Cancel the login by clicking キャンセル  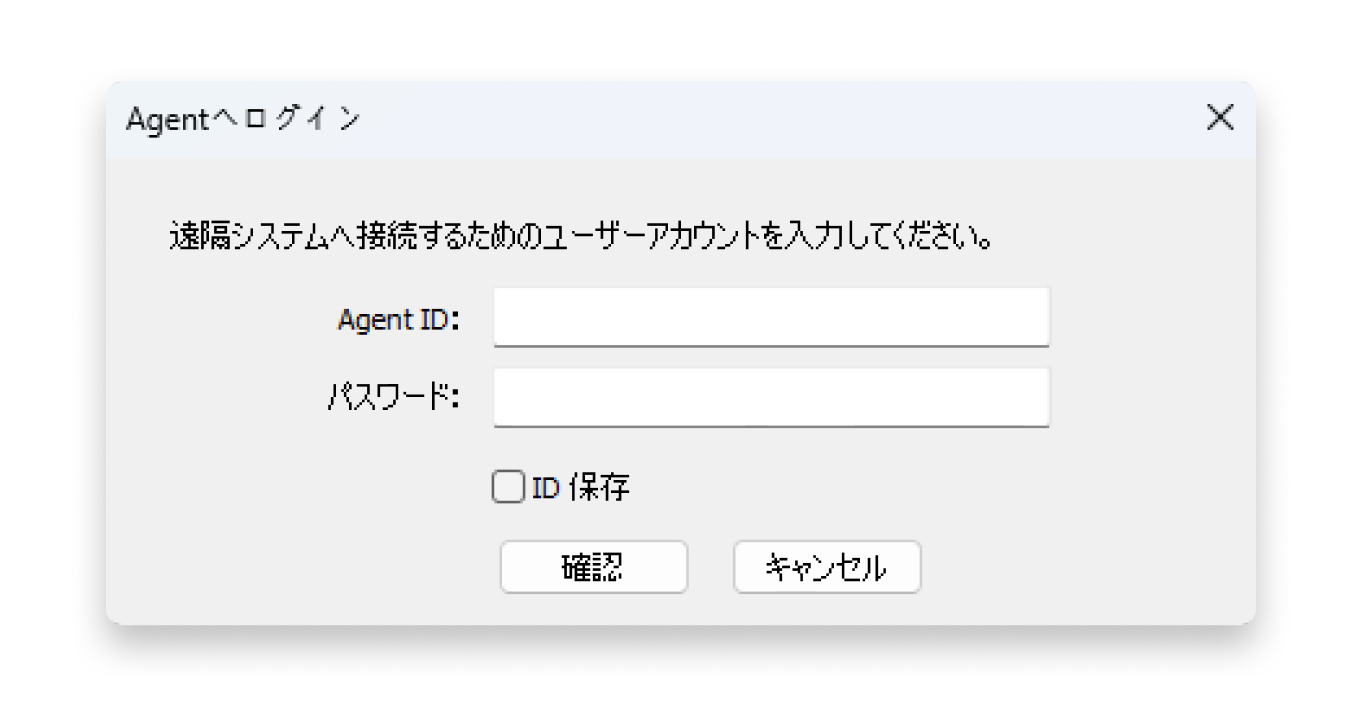coord(827,566)
